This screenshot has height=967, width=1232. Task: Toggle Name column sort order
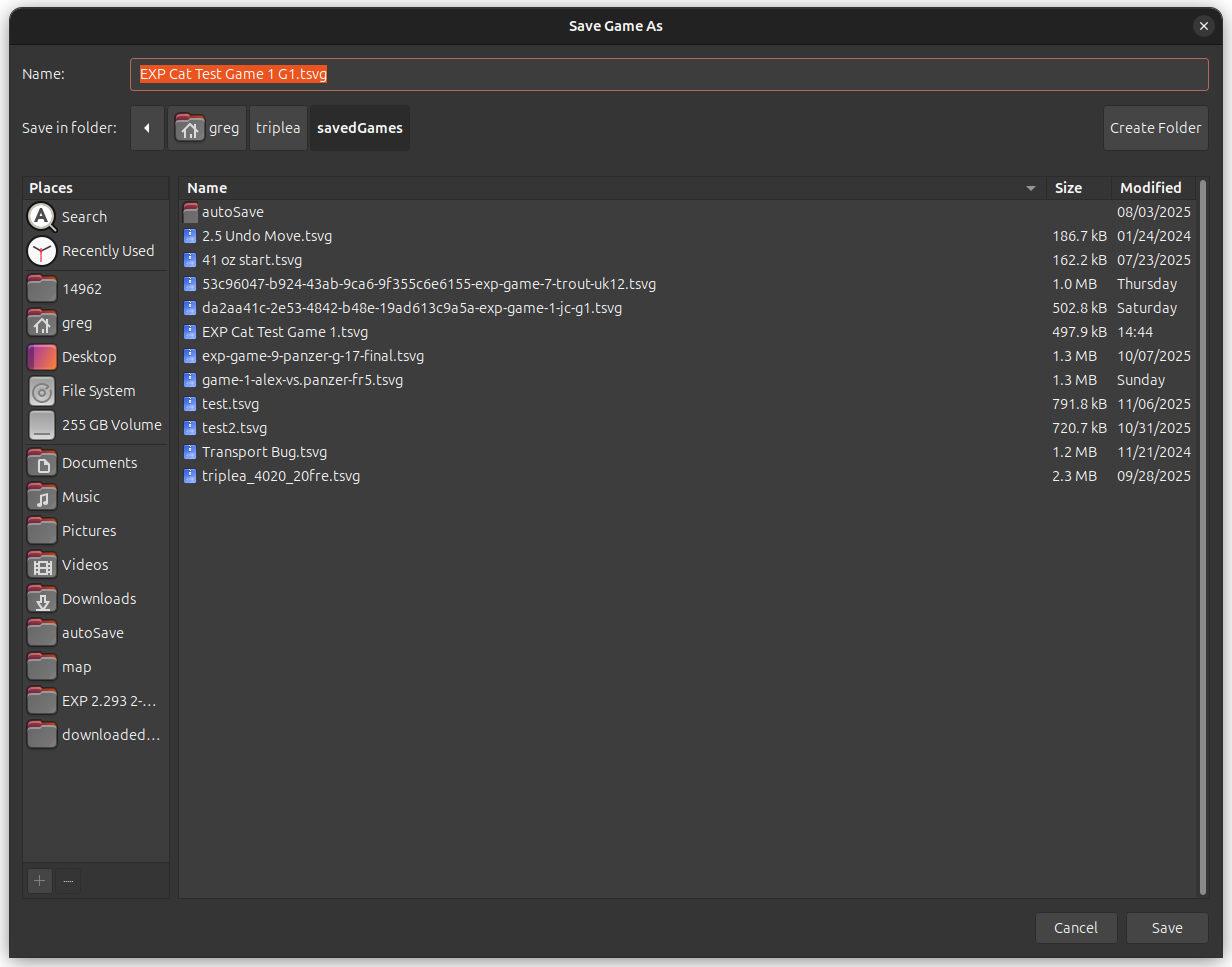pos(207,188)
